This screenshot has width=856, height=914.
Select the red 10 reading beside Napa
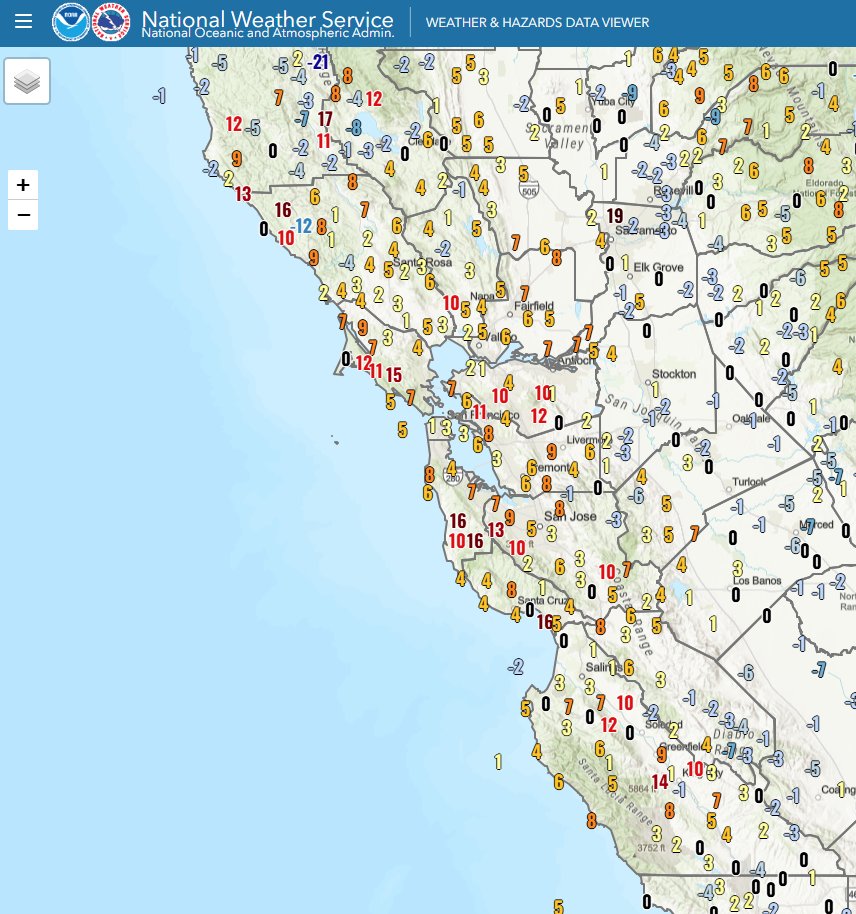[x=451, y=303]
